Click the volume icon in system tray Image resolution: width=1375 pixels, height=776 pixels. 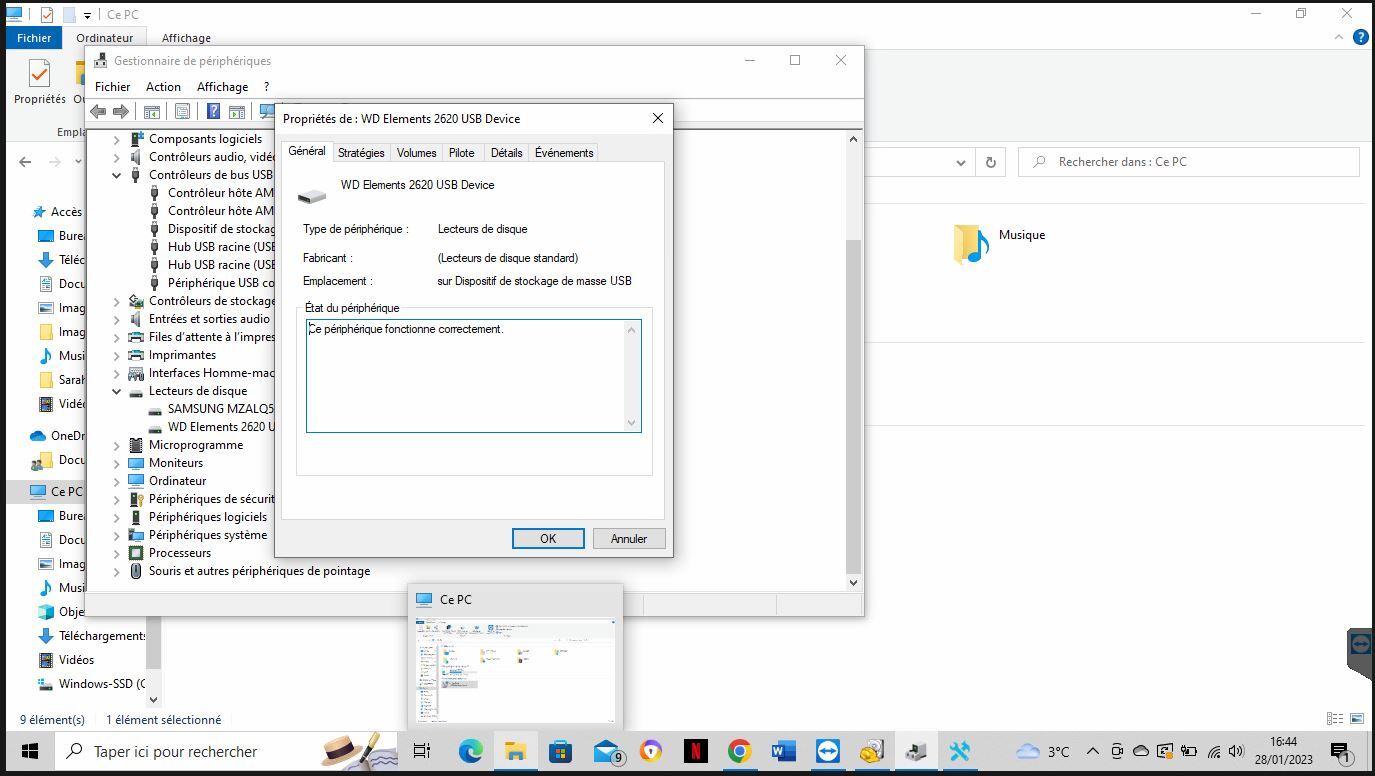[x=1236, y=751]
